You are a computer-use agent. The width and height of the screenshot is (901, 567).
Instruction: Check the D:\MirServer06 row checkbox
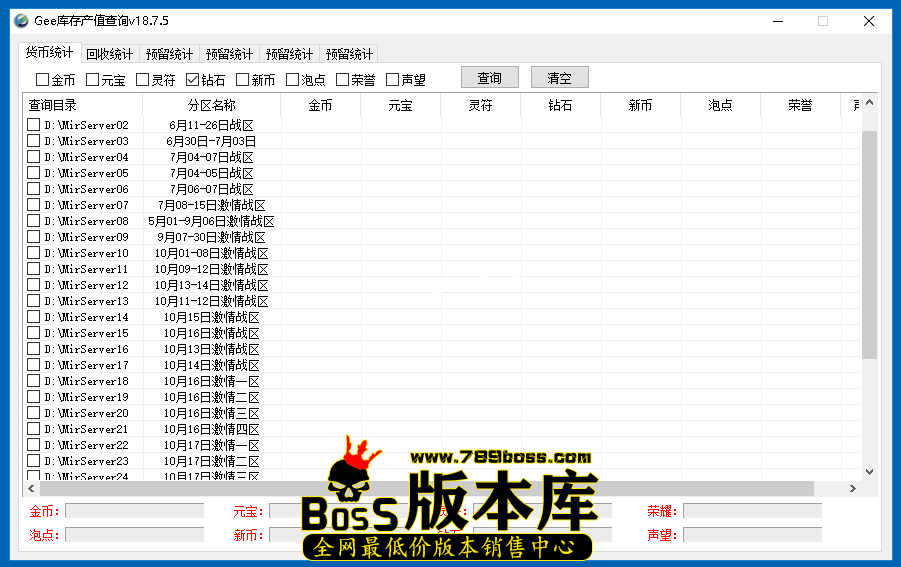(33, 189)
